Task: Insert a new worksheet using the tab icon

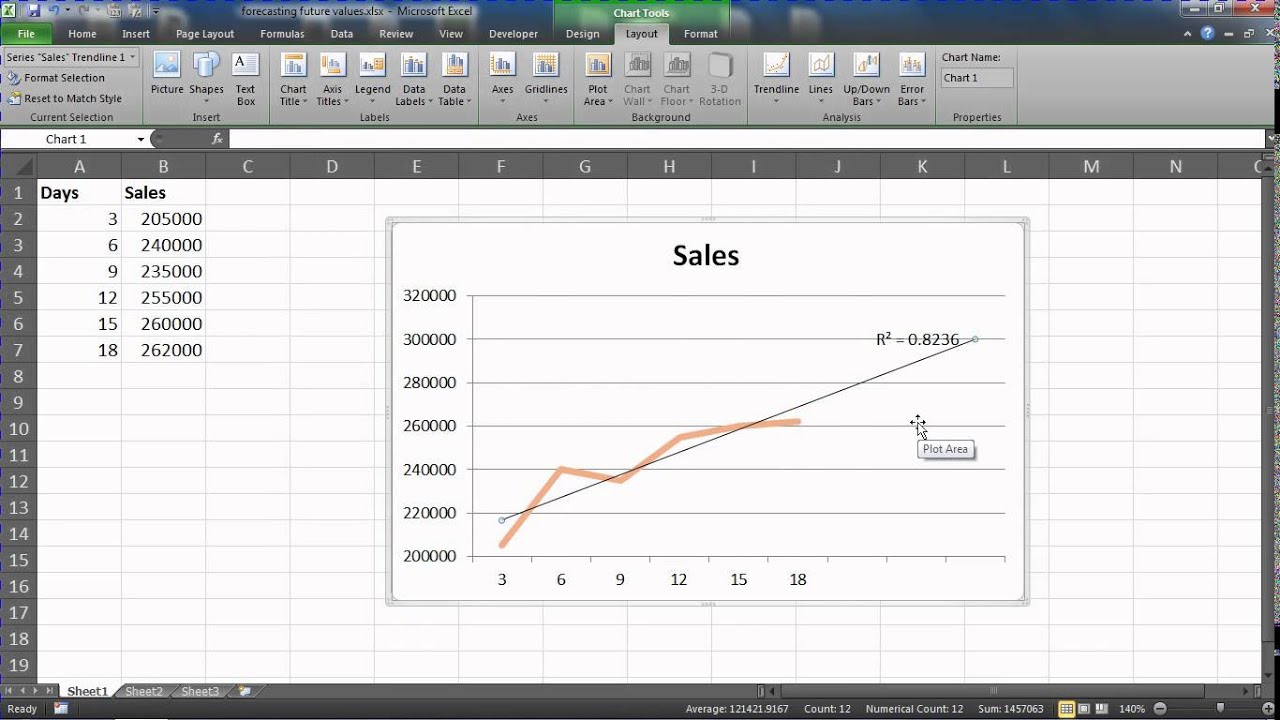Action: click(x=244, y=691)
